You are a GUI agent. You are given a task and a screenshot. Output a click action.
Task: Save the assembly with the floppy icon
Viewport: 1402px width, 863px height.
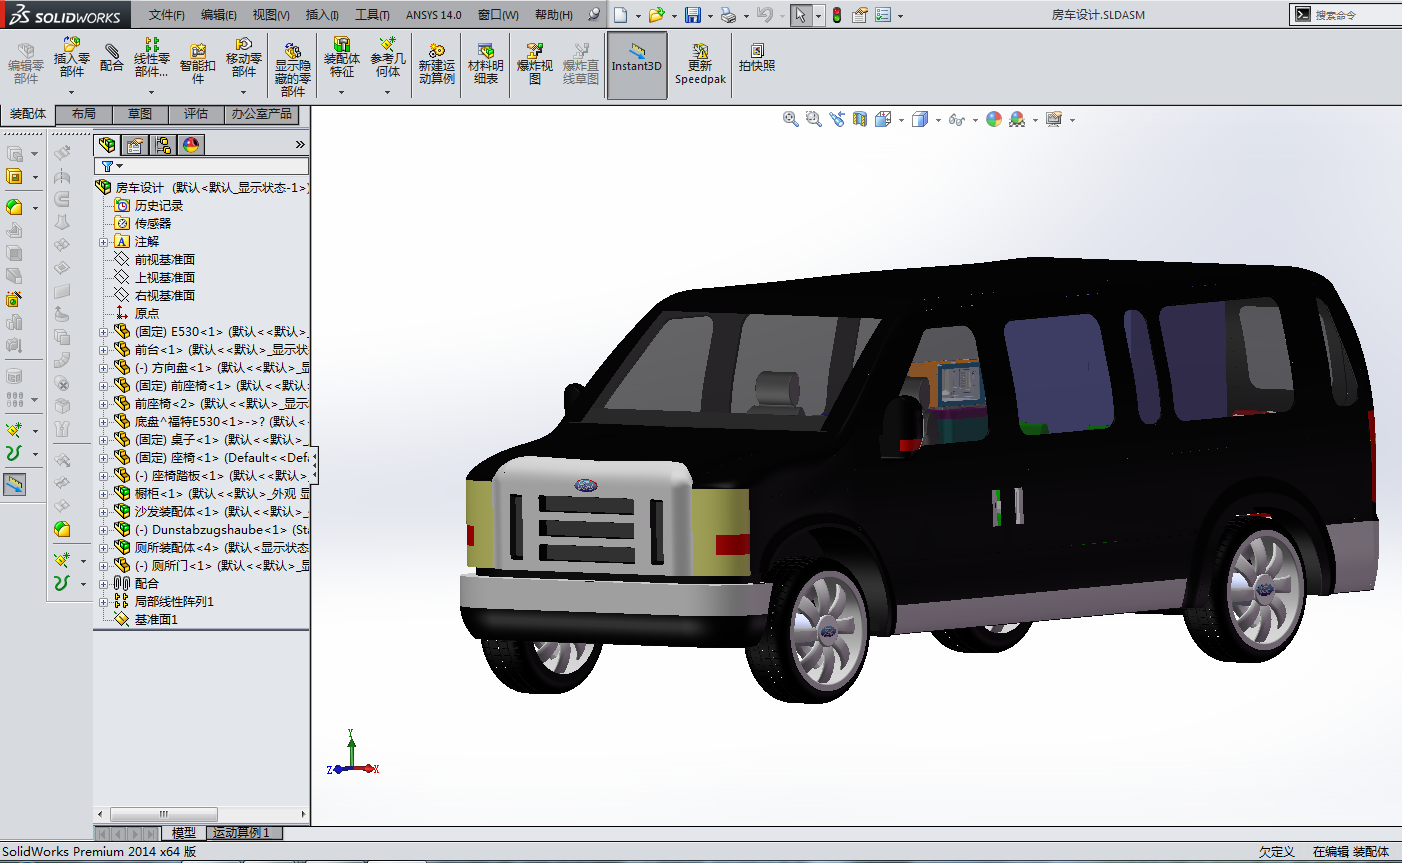(693, 15)
